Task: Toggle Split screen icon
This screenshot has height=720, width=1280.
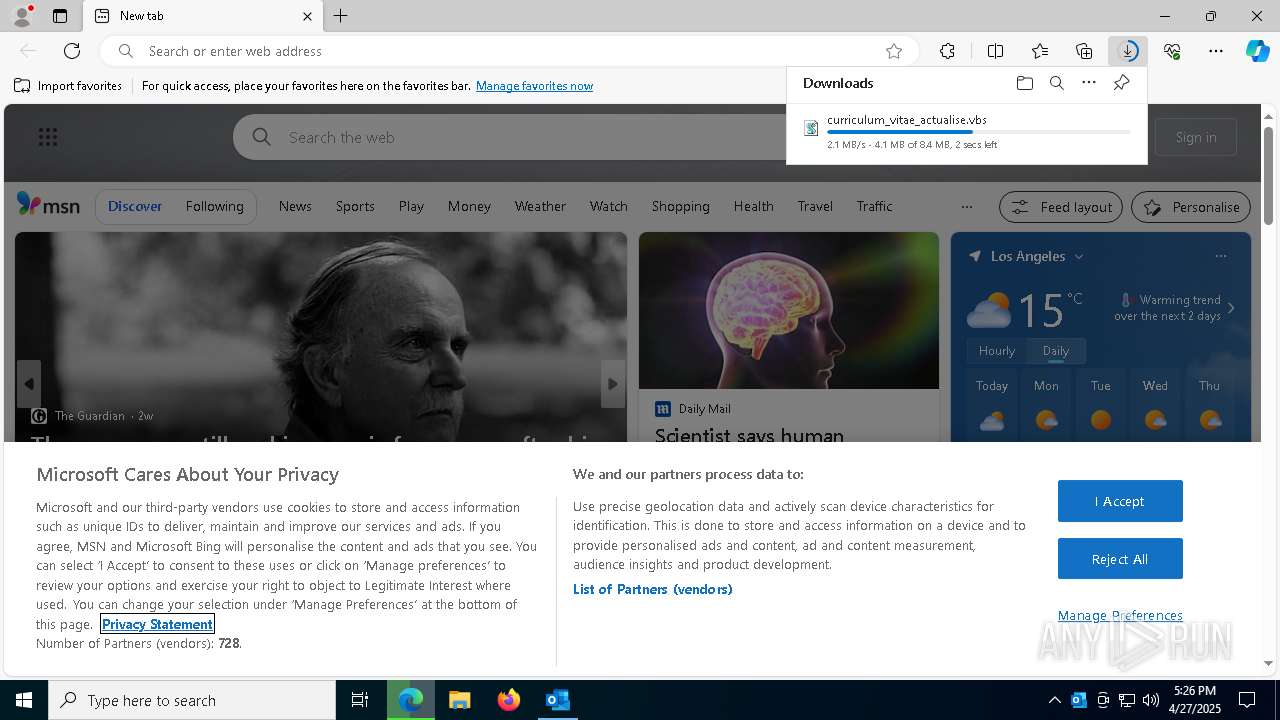Action: tap(995, 51)
